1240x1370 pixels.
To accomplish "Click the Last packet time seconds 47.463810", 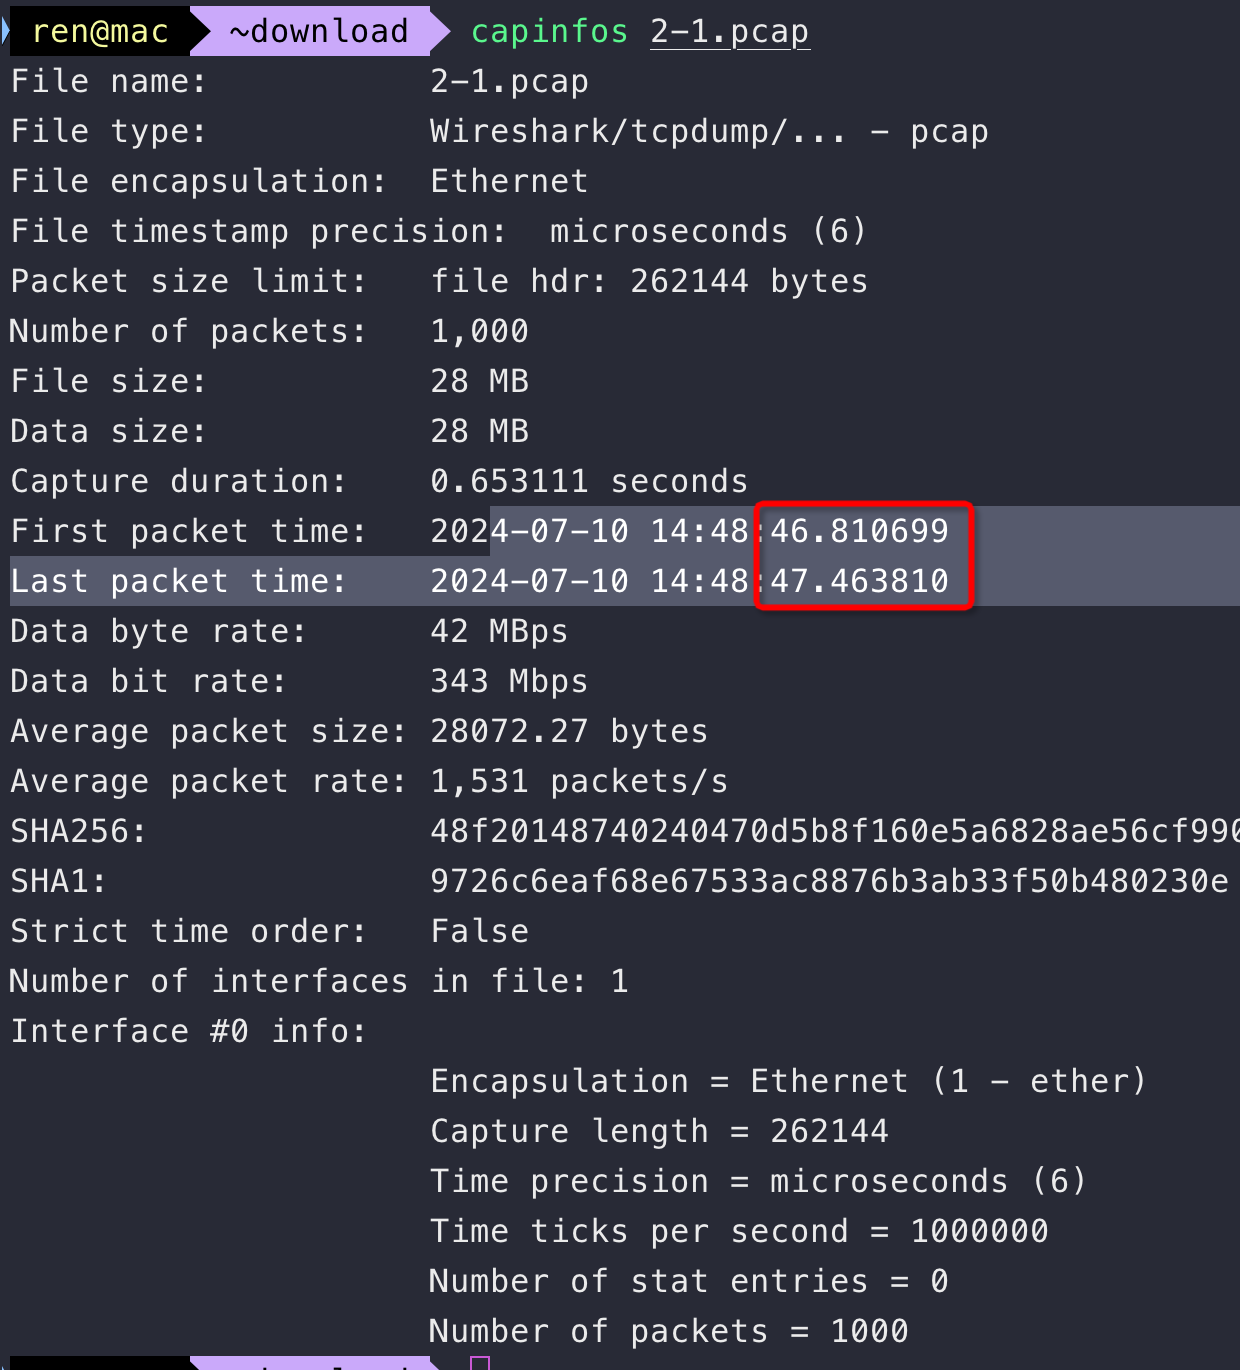I will (x=859, y=581).
